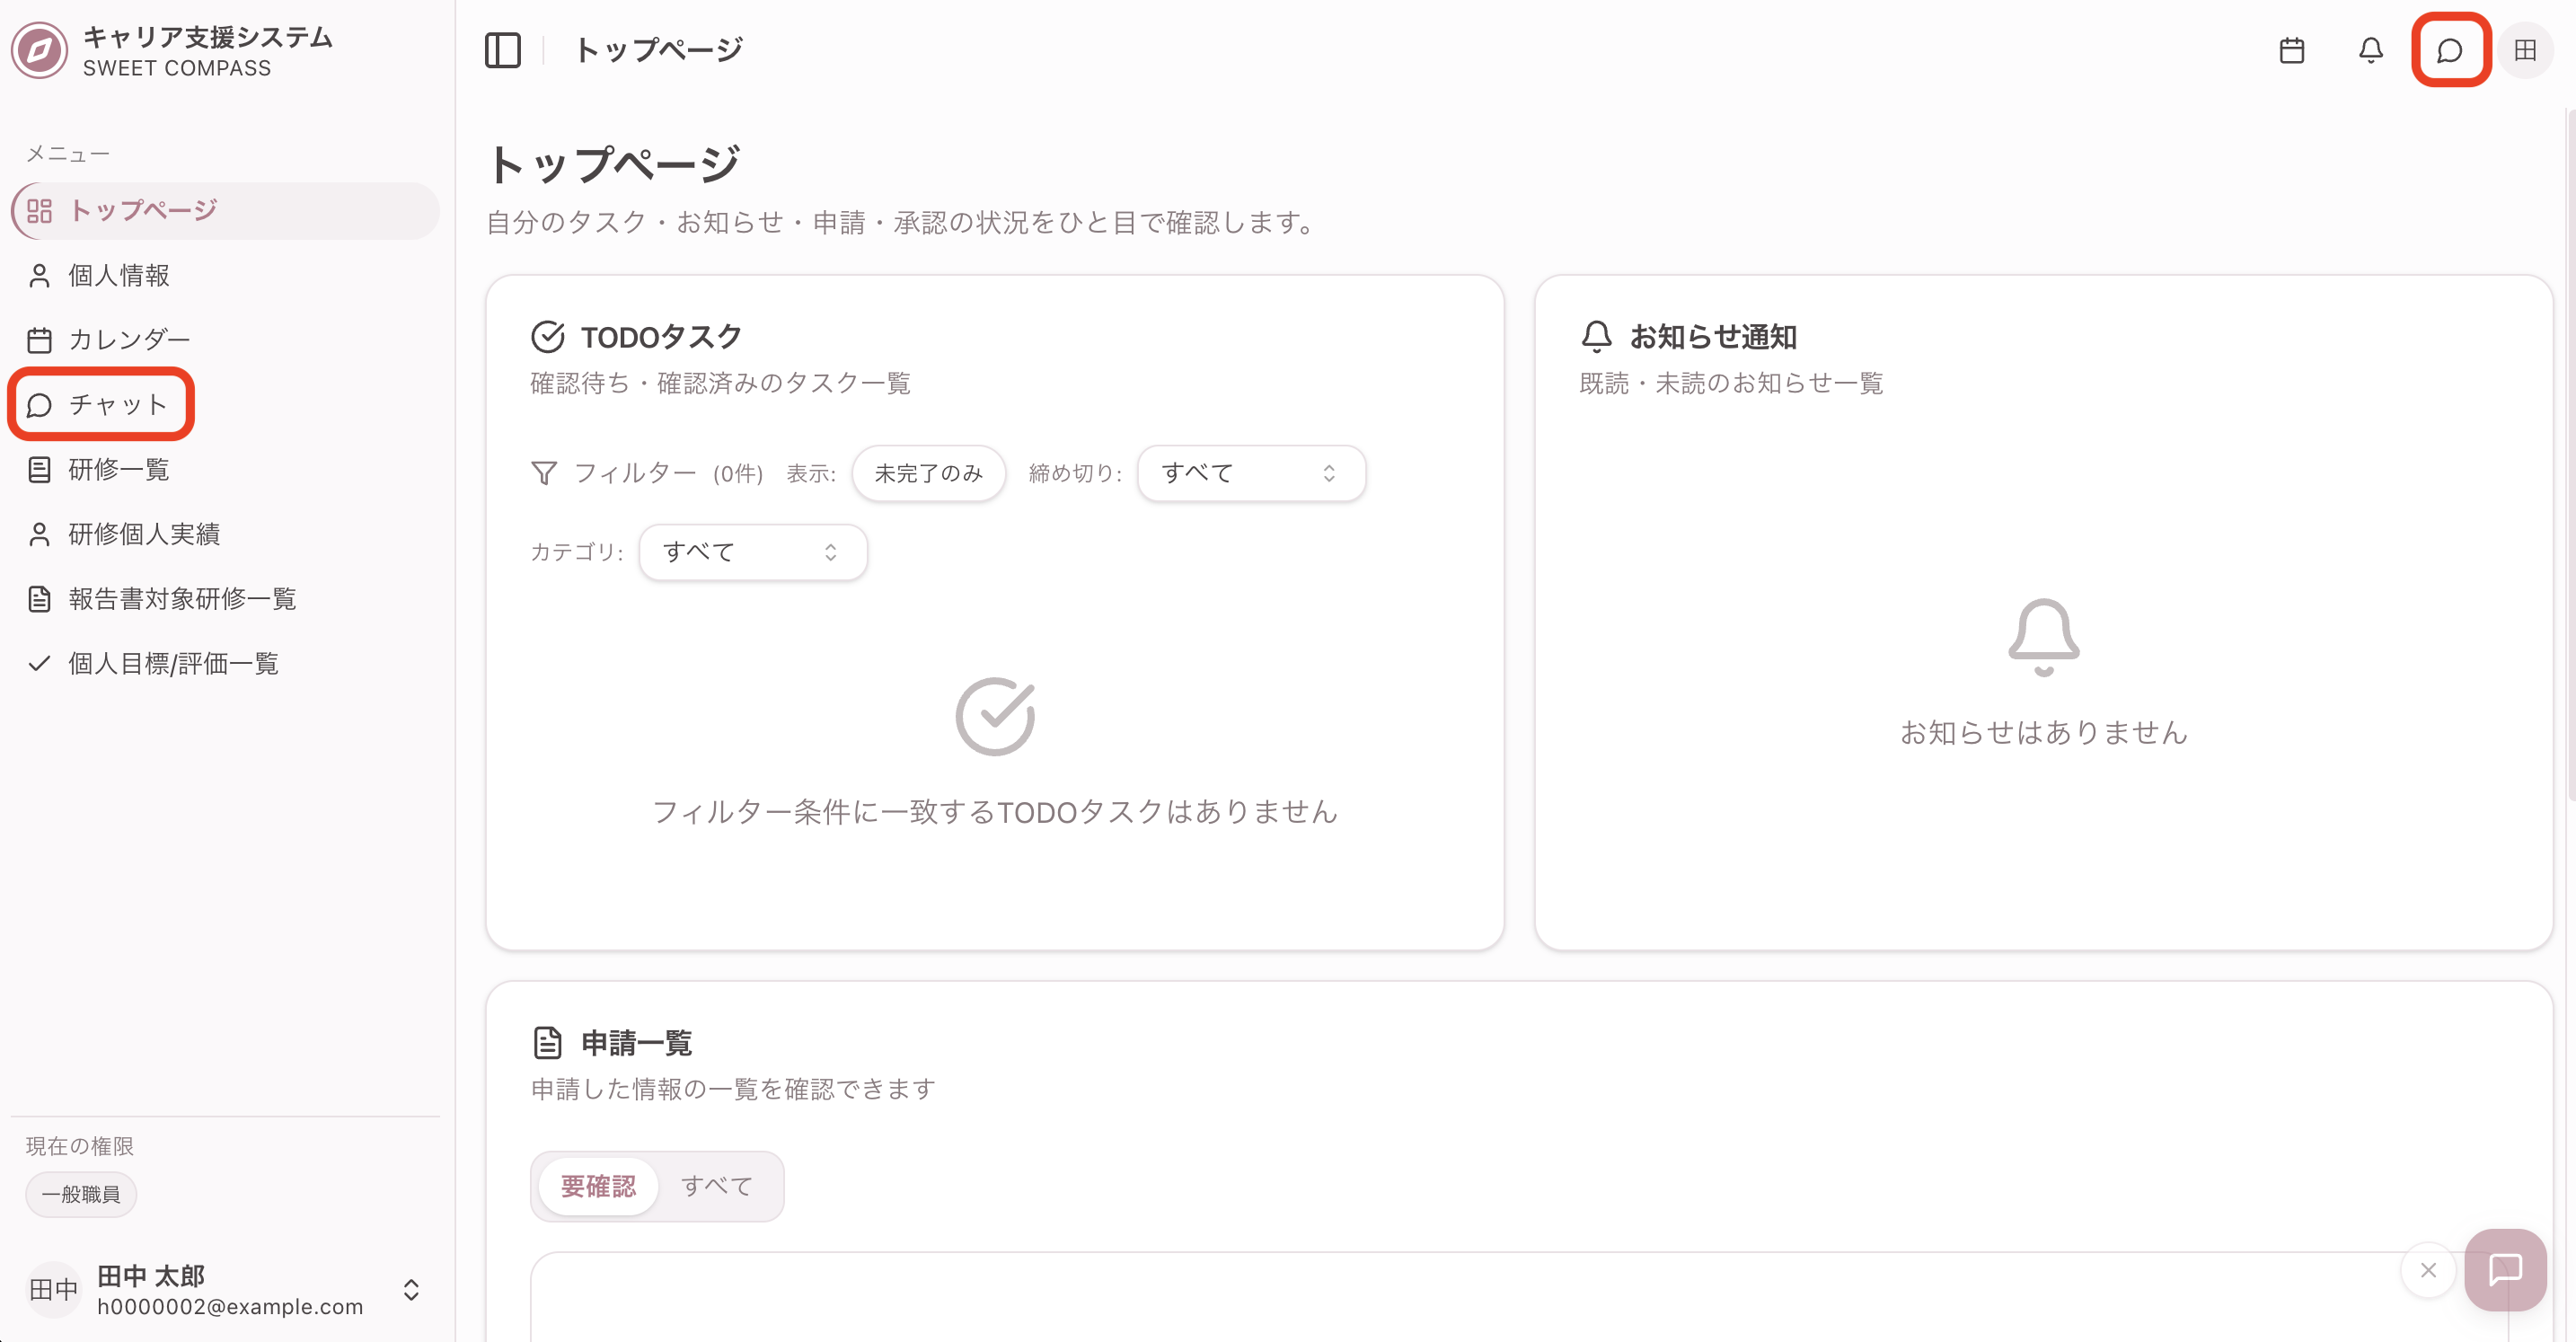Click the large empty-state bell icon
Viewport: 2576px width, 1342px height.
coord(2043,637)
